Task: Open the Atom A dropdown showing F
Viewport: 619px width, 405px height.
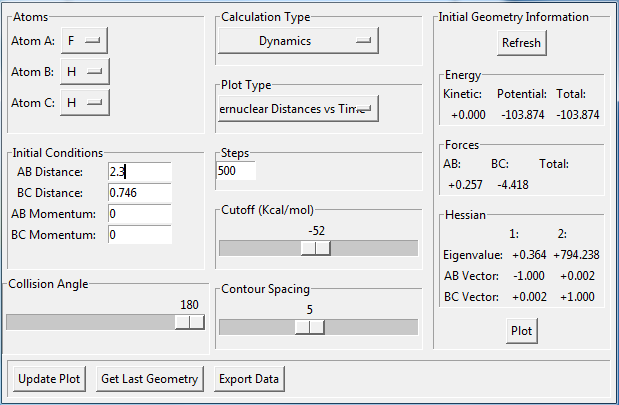Action: tap(85, 42)
